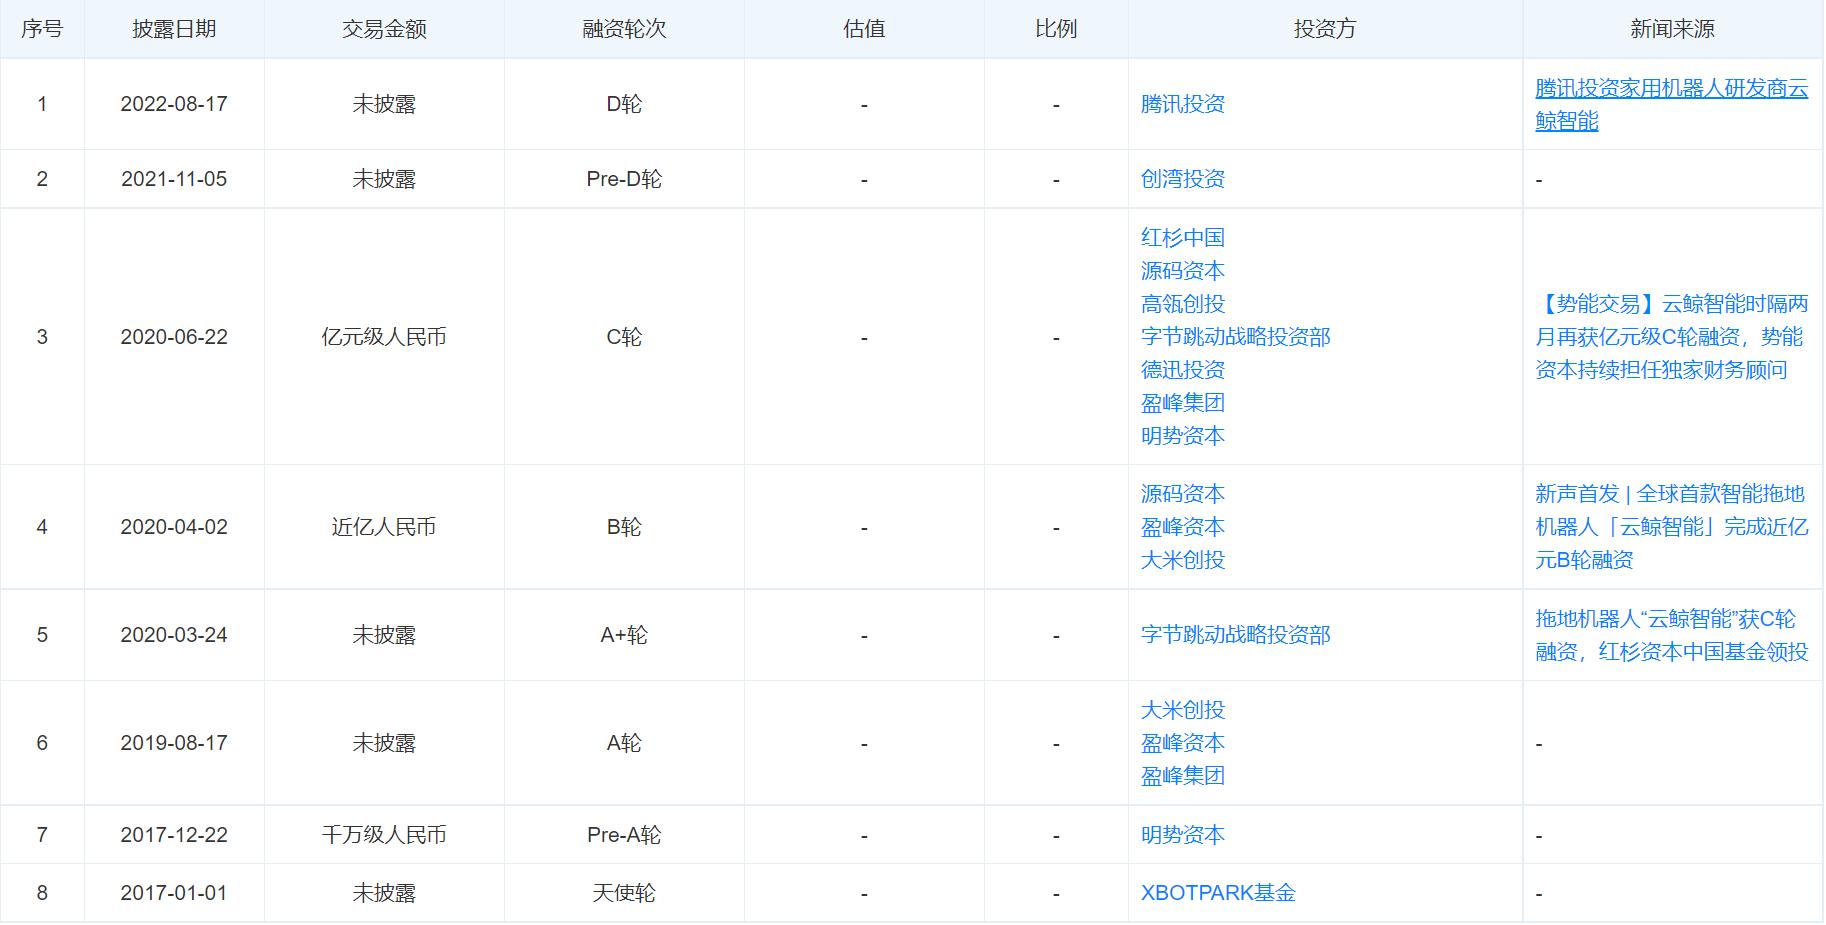
Task: Open 盈峰资本 in the B轮 row
Action: (1182, 527)
